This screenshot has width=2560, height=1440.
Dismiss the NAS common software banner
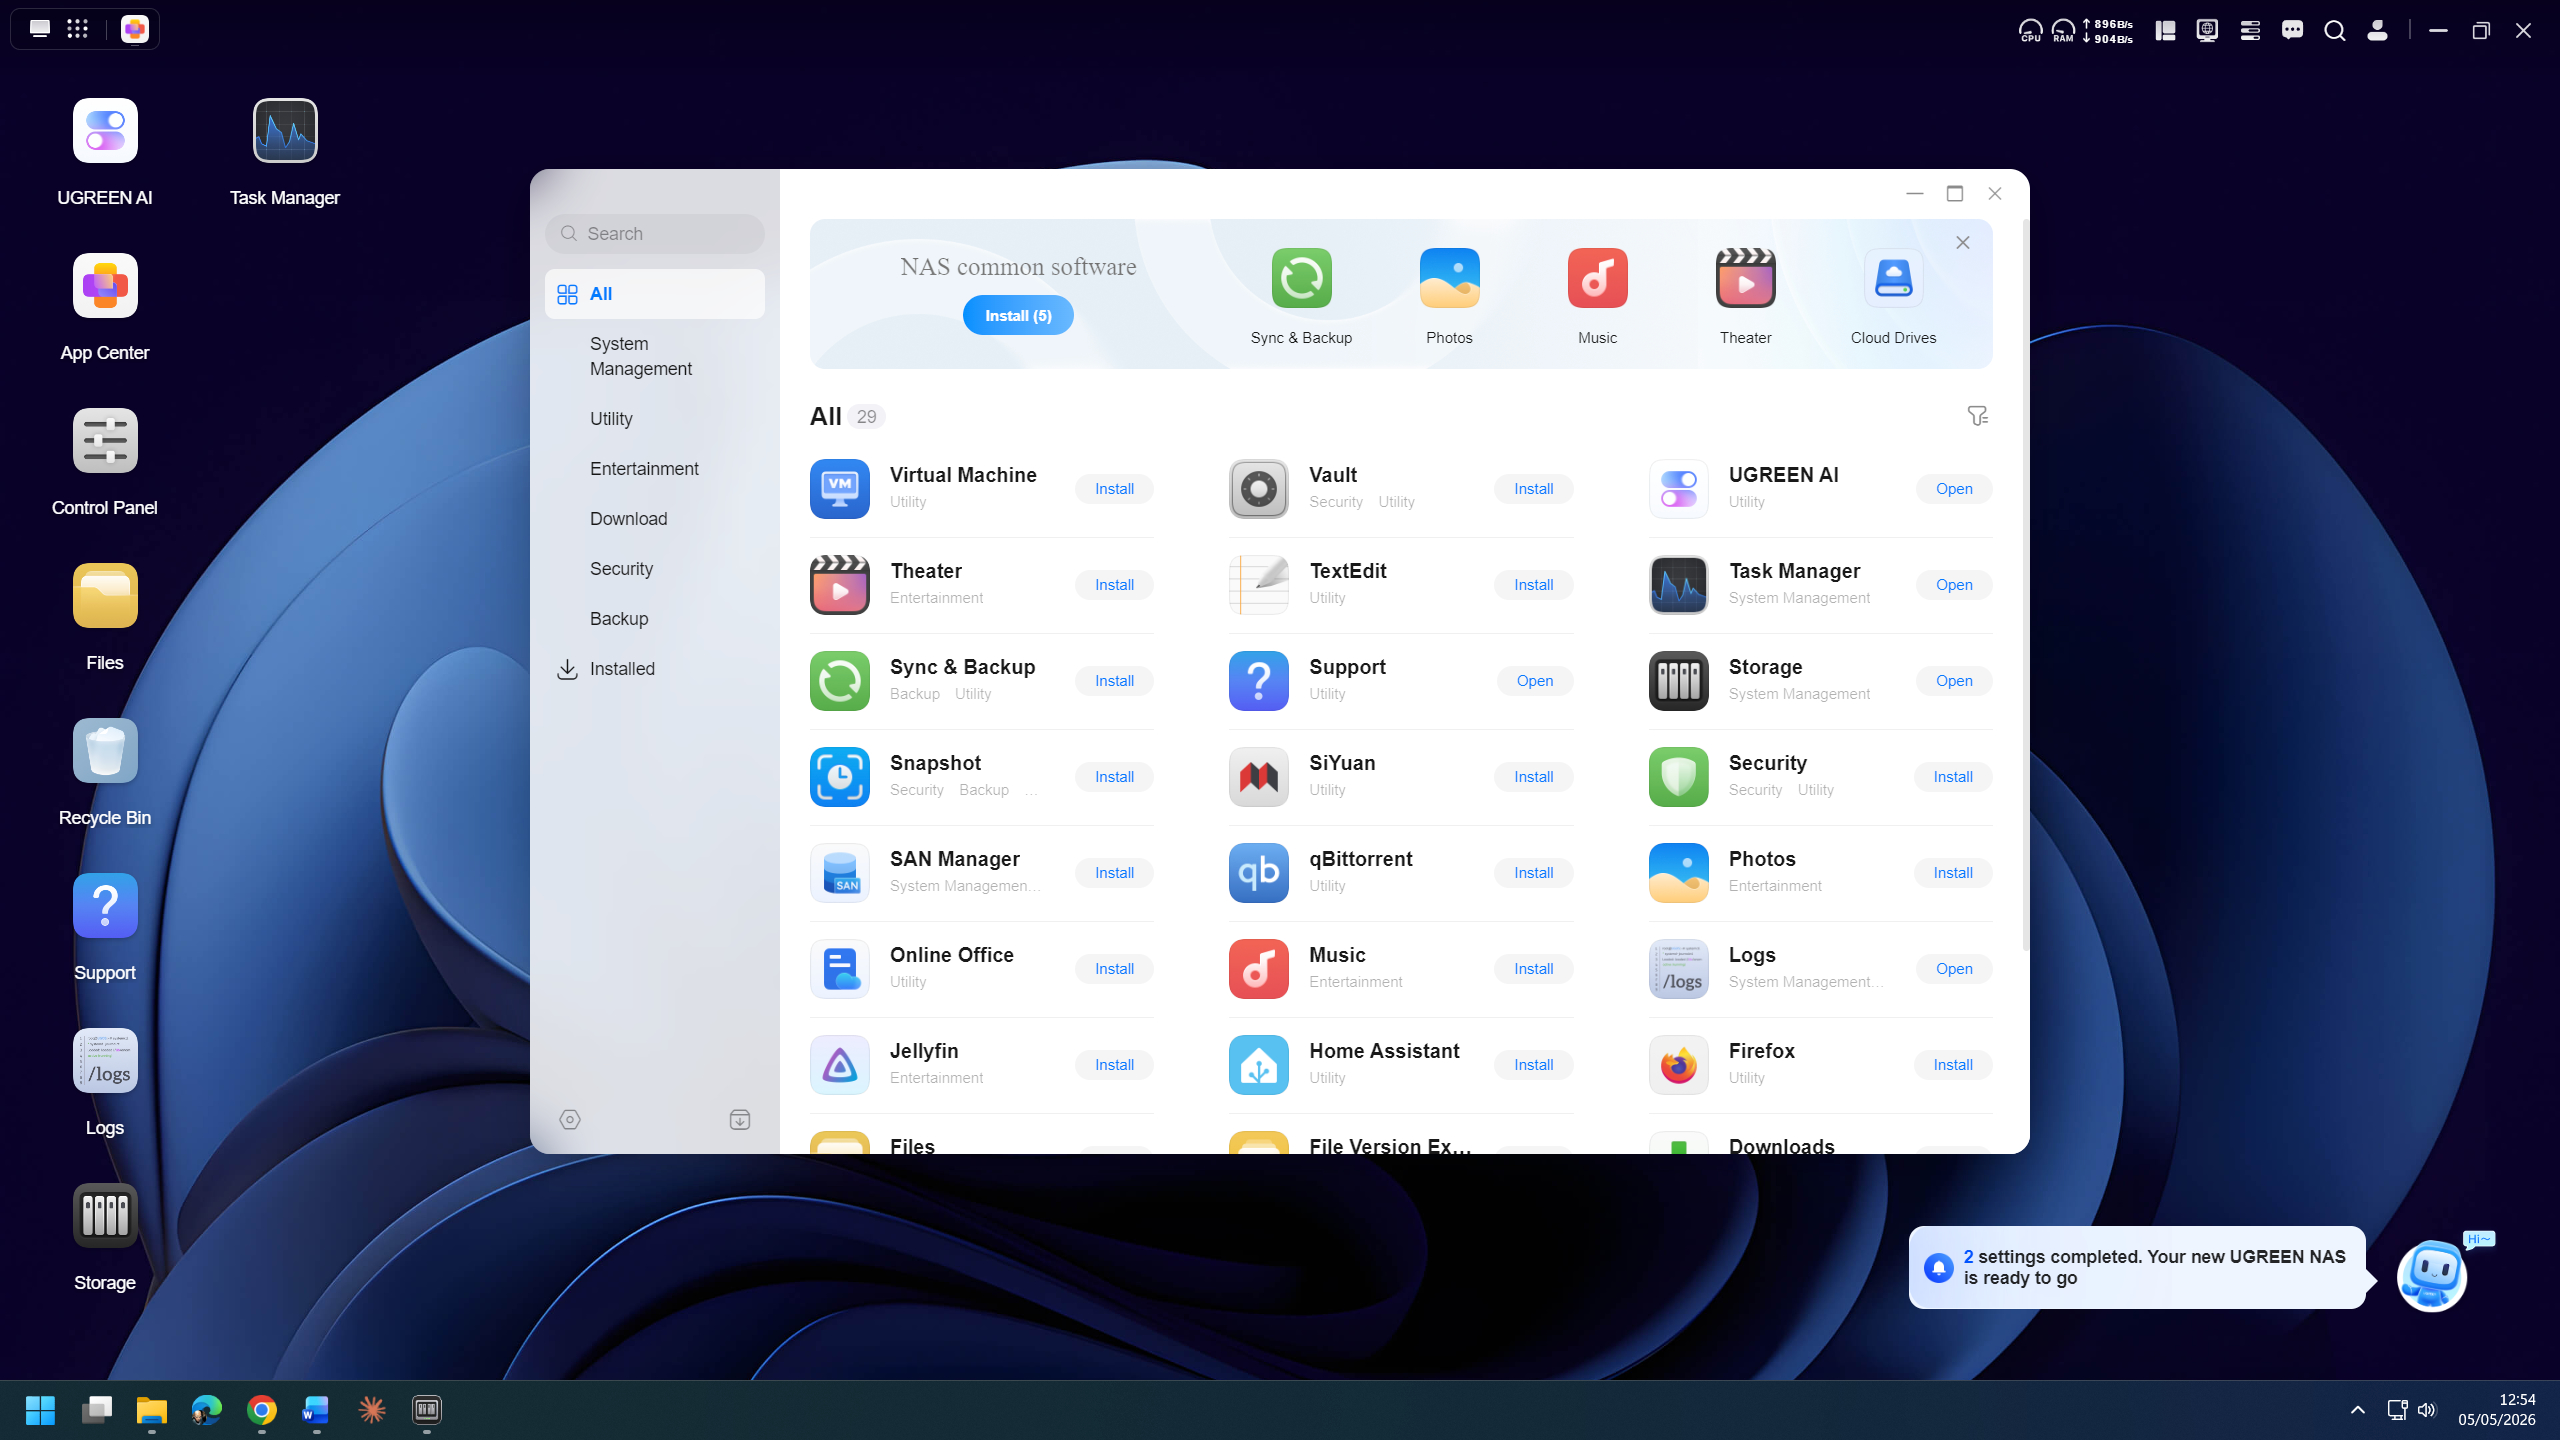point(1963,243)
